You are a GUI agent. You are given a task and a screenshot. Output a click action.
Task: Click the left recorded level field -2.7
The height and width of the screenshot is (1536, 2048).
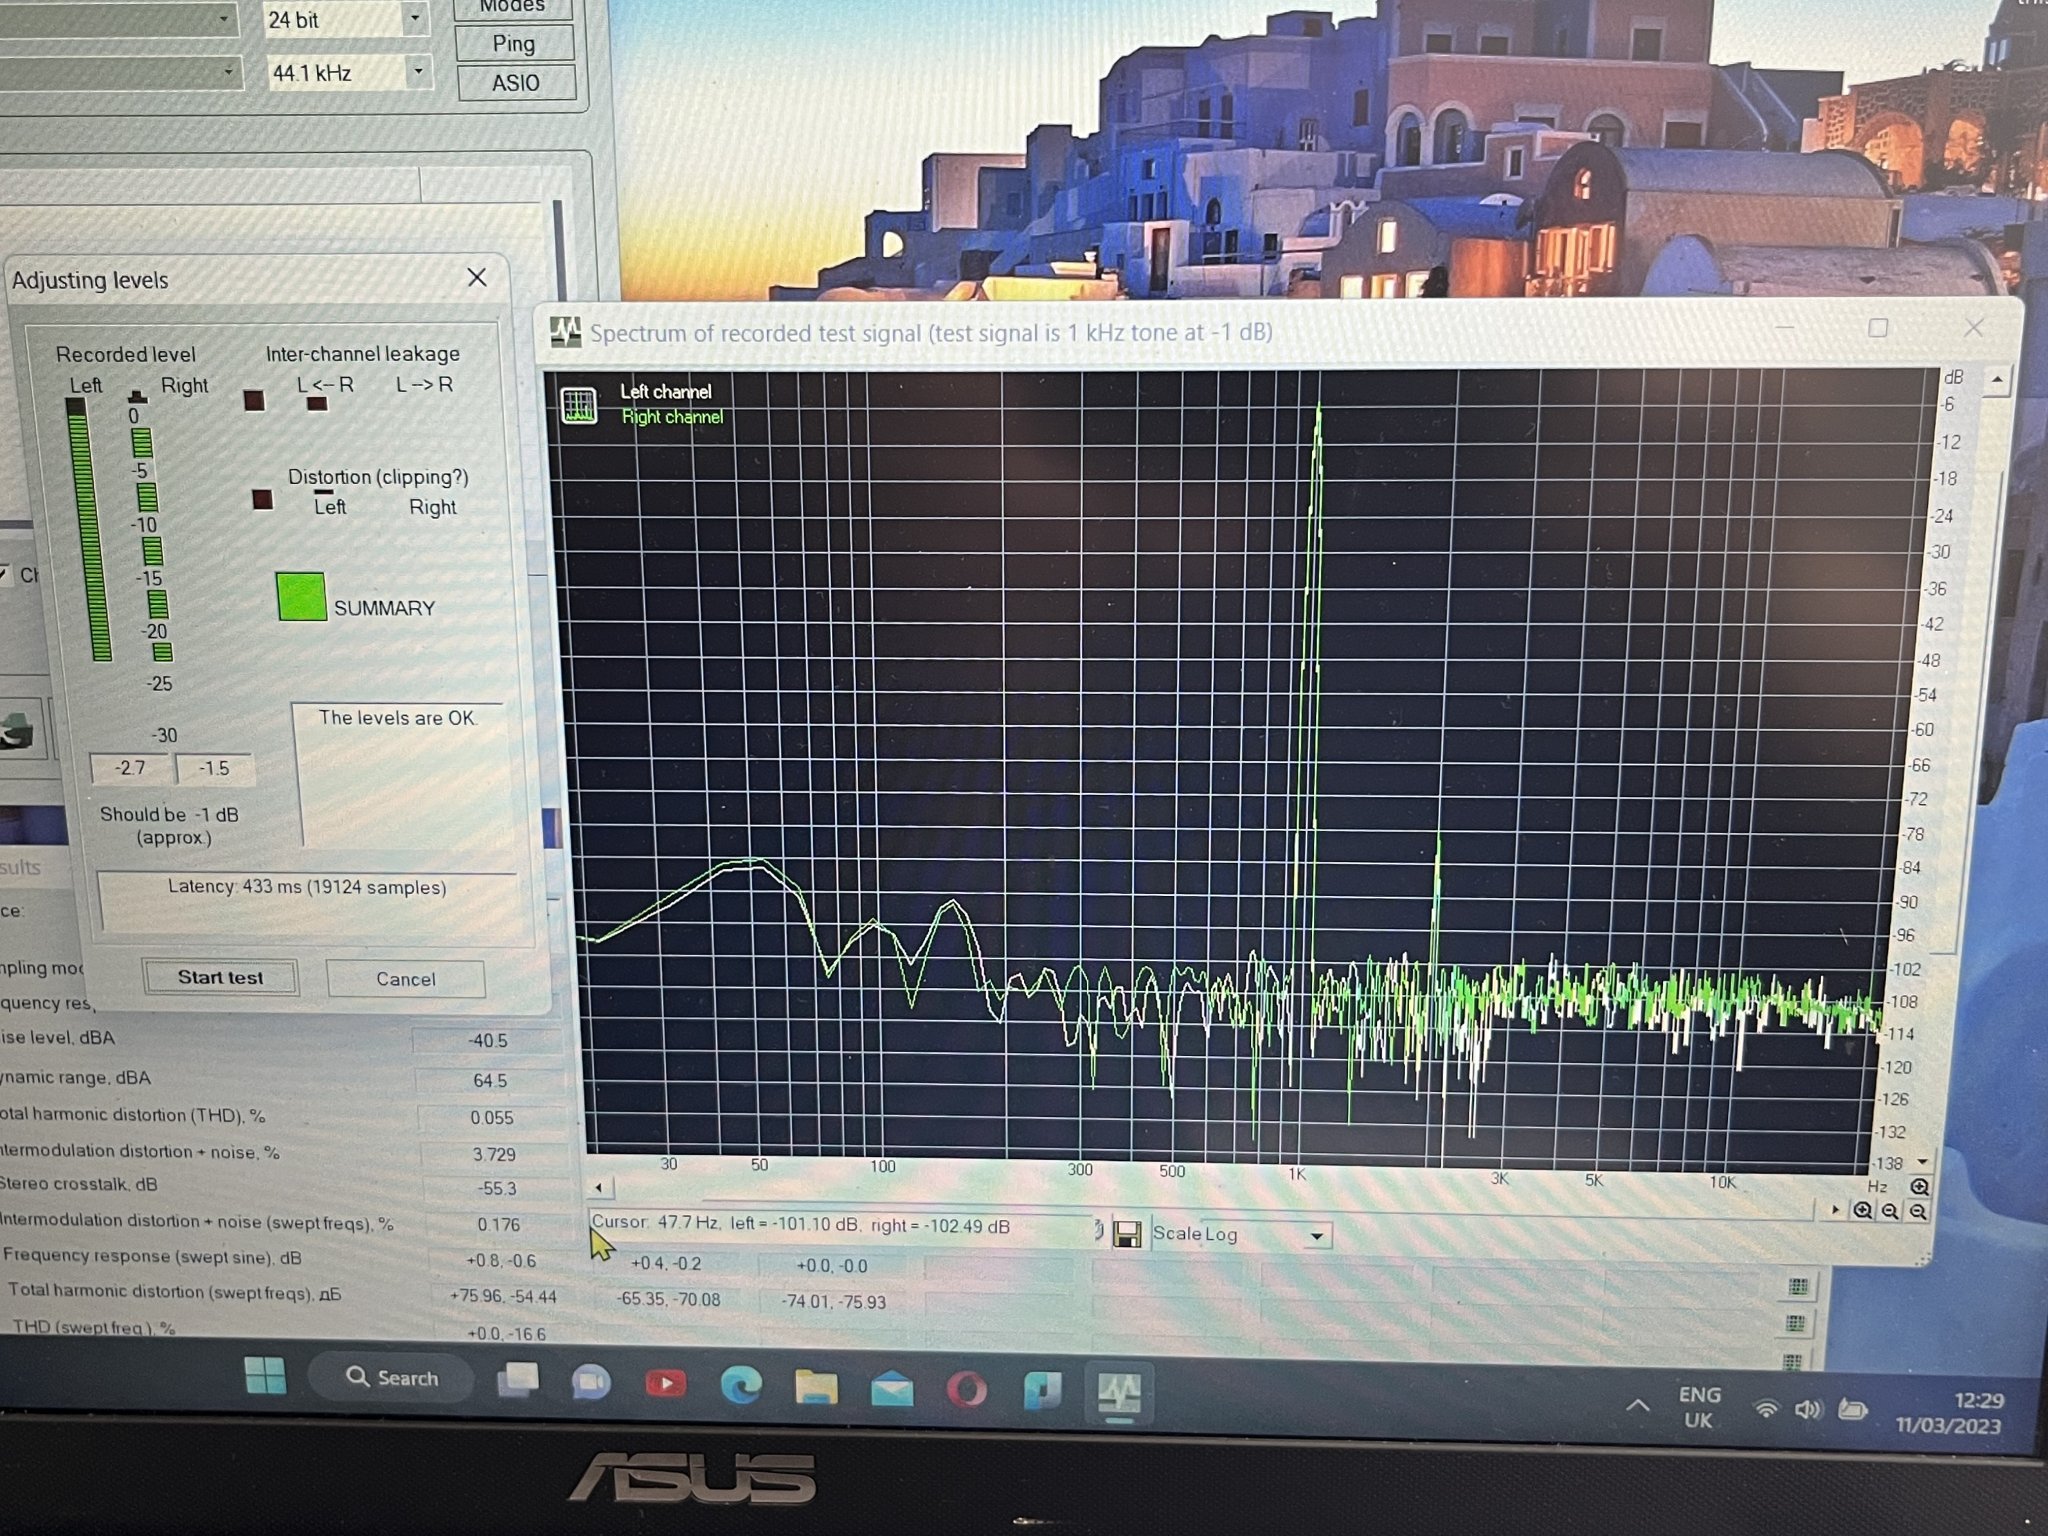click(x=130, y=768)
